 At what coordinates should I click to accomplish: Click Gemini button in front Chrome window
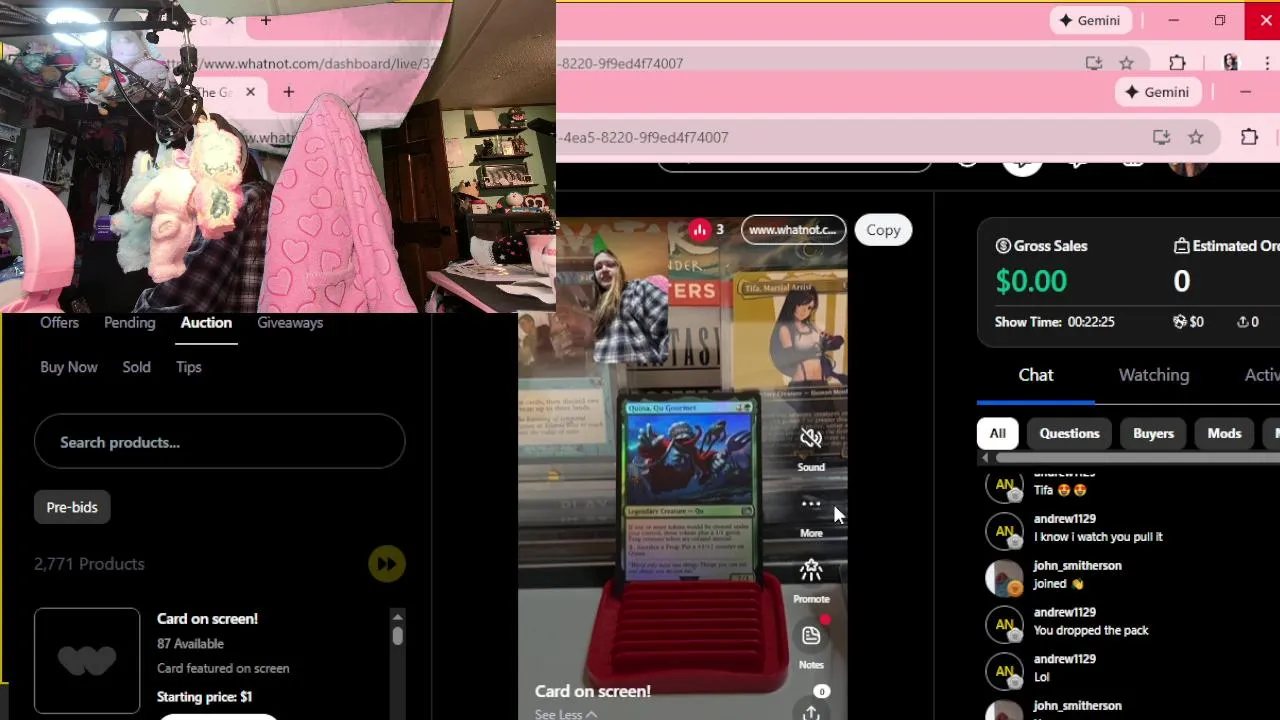tap(1158, 92)
